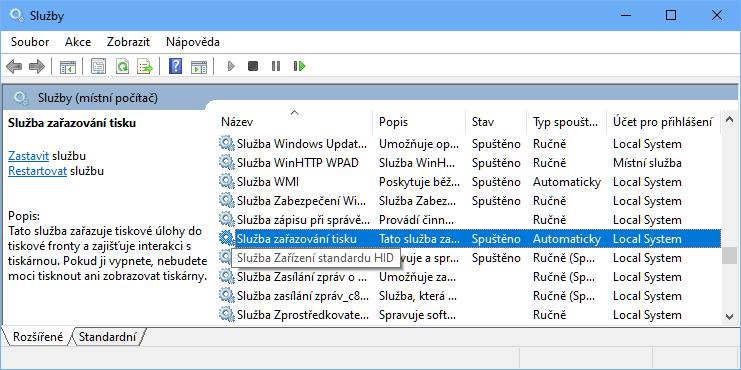
Task: Open the Nápověda menu
Action: pos(193,42)
